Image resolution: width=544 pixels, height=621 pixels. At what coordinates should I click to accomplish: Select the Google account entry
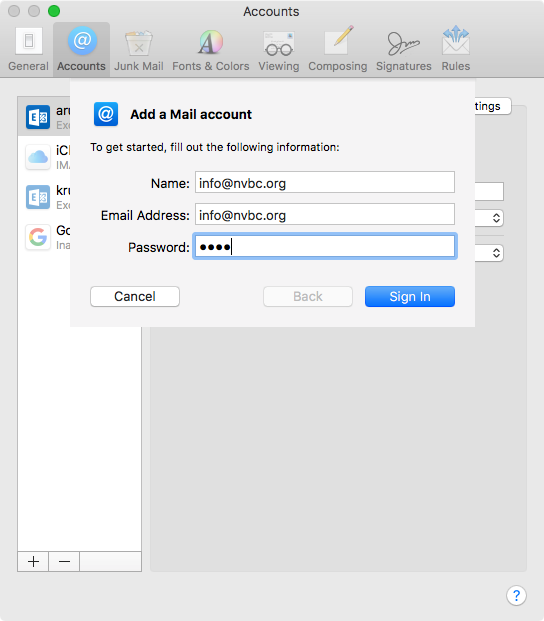point(44,237)
